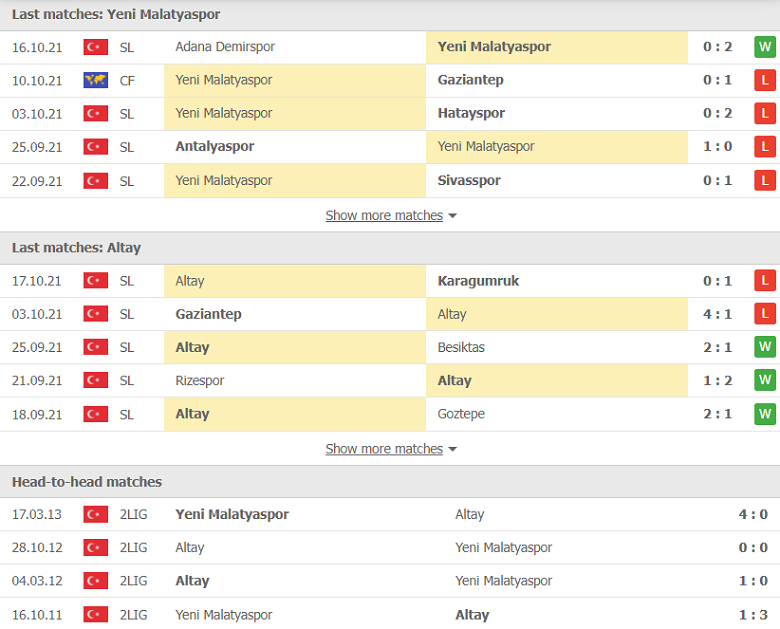Click Head-to-head matches header
780x629 pixels.
87,482
